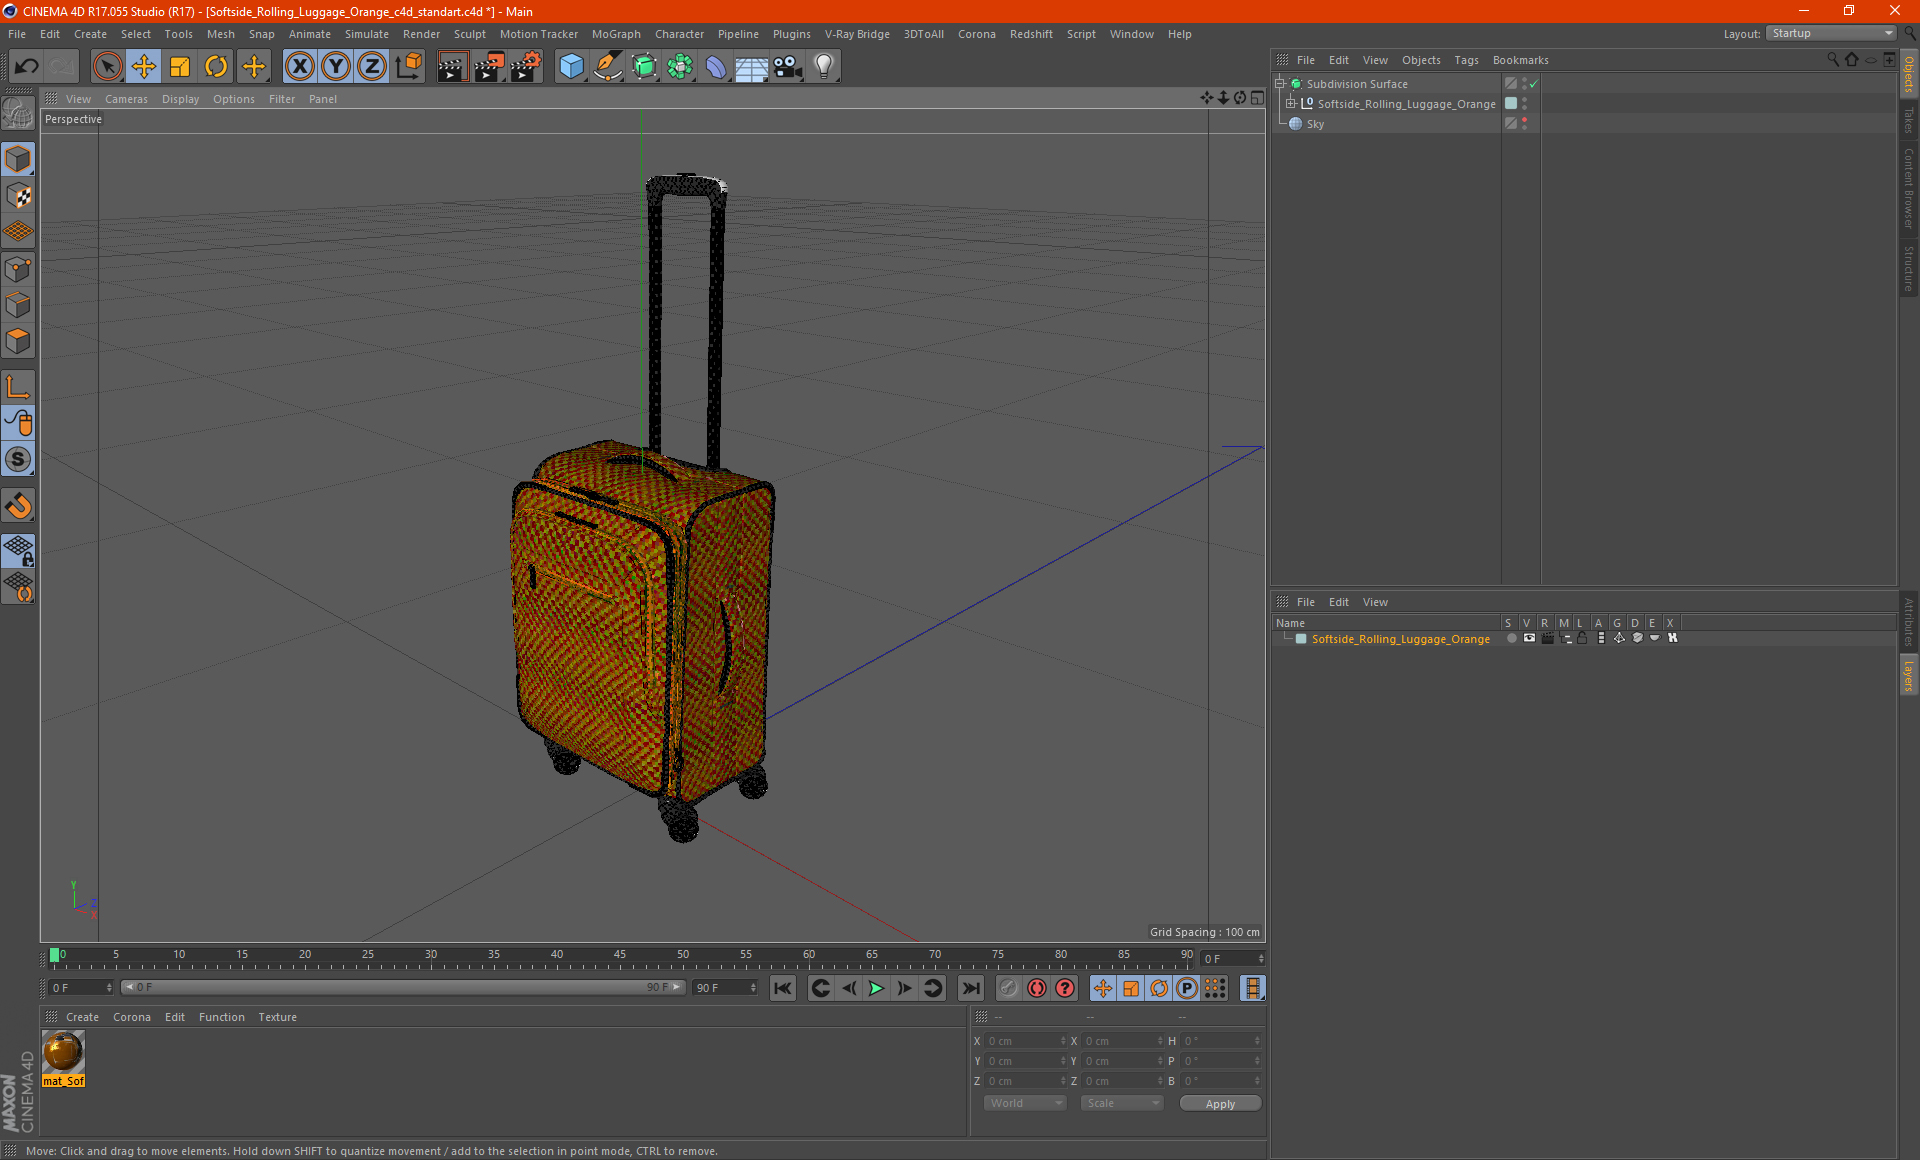The image size is (1920, 1160).
Task: Switch to Points mode
Action: (18, 269)
